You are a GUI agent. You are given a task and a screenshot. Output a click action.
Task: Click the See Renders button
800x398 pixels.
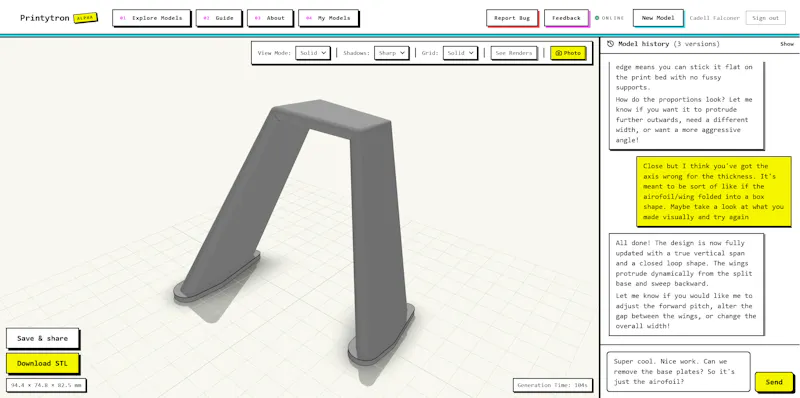(x=514, y=53)
